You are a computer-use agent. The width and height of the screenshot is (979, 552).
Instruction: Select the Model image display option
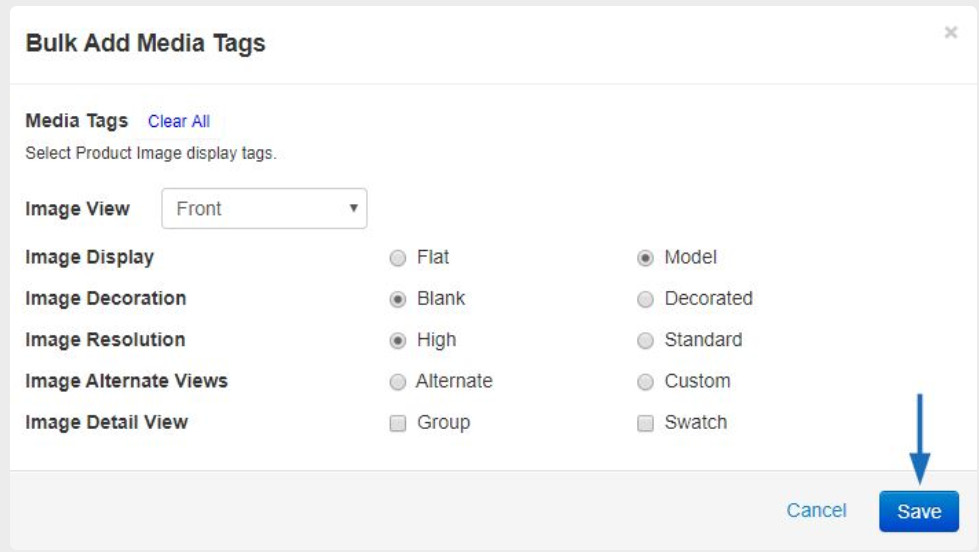(645, 258)
